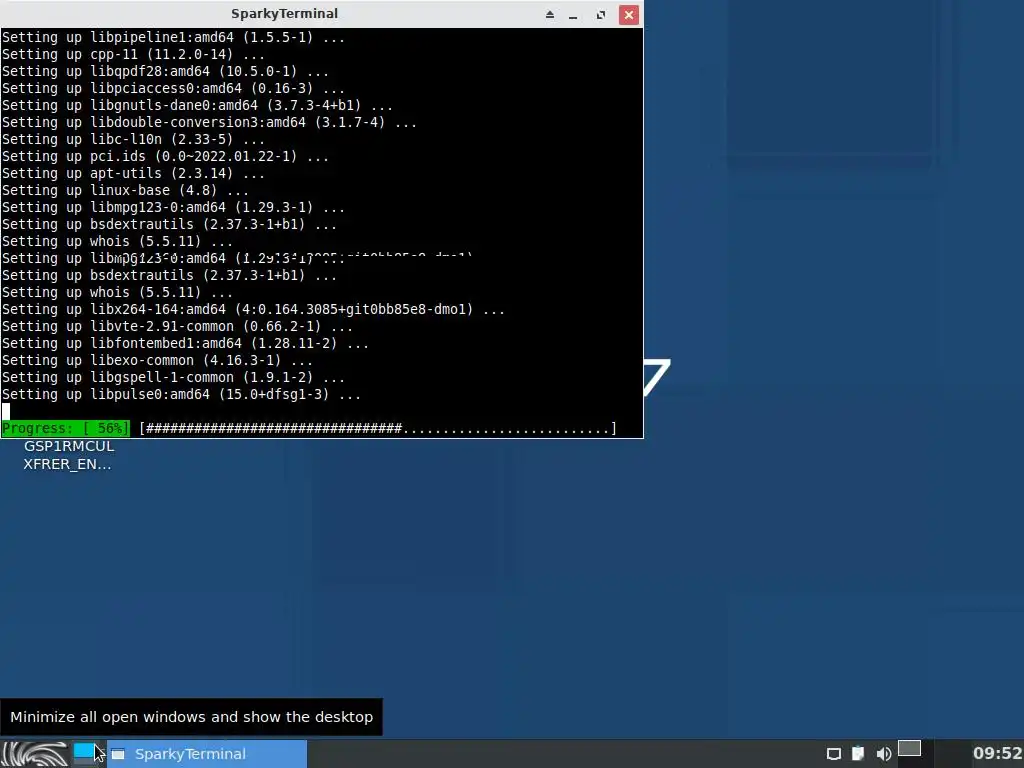Click the libgspell-1-common terminal line
Viewport: 1024px width, 768px height.
(173, 377)
